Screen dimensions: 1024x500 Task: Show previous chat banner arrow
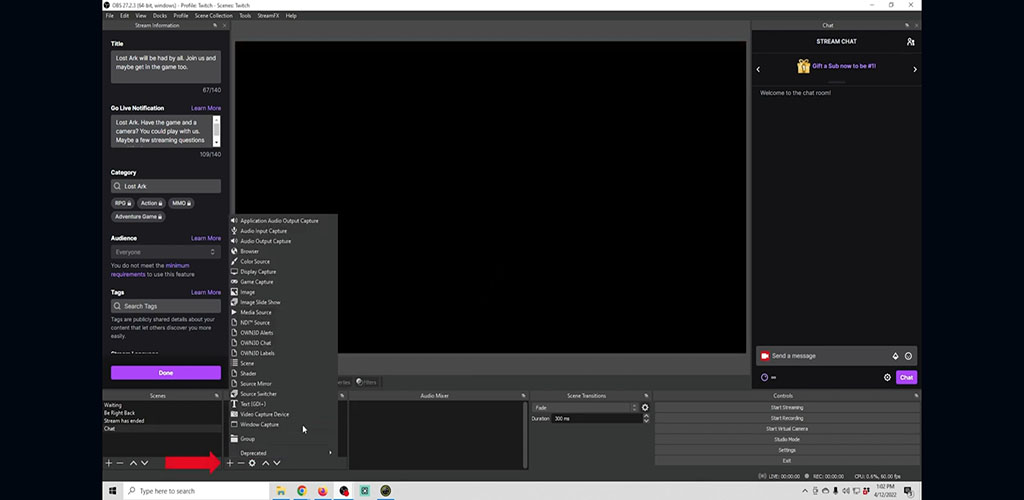pyautogui.click(x=758, y=69)
